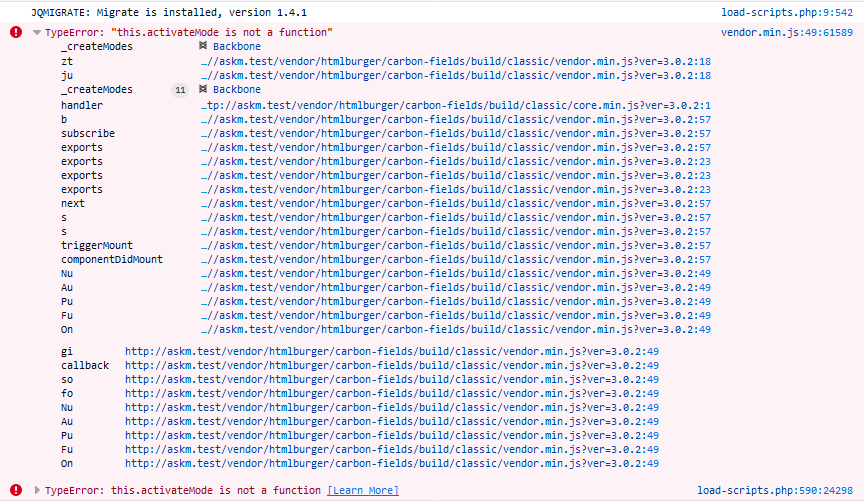Click the red error icon beside bottom TypeError
This screenshot has width=864, height=504.
coord(16,490)
